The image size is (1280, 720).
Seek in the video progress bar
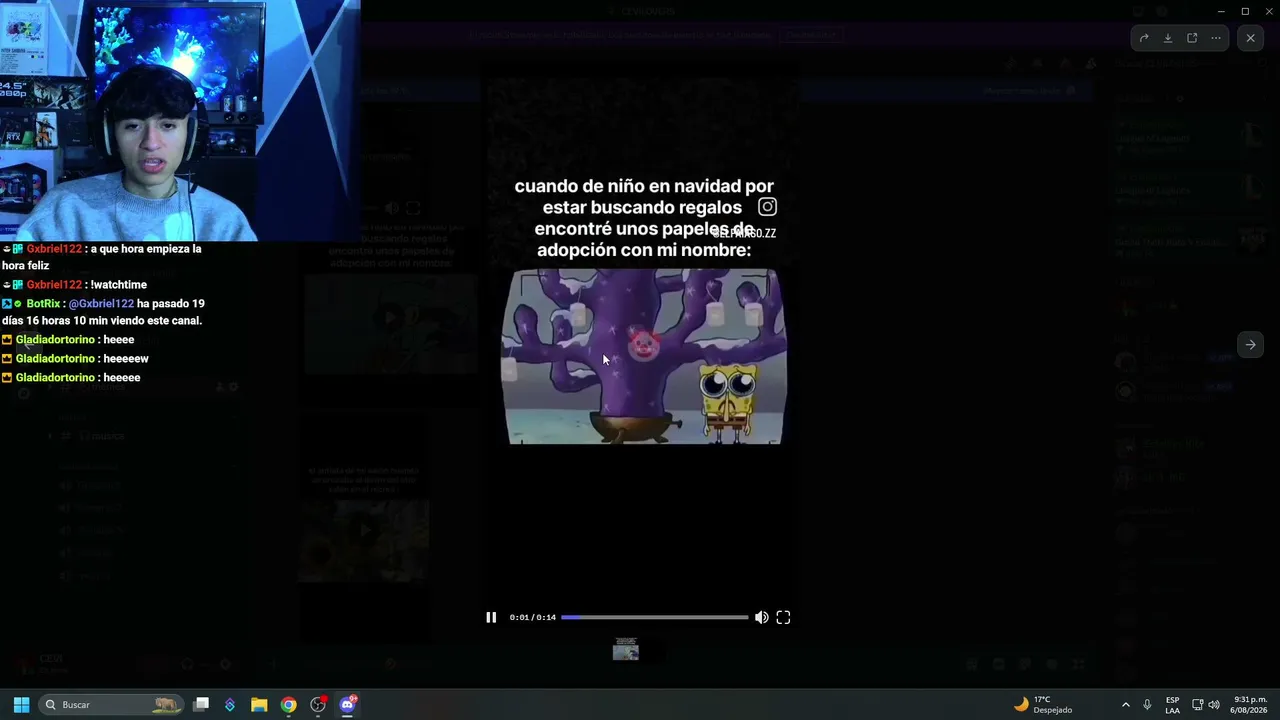coord(655,618)
